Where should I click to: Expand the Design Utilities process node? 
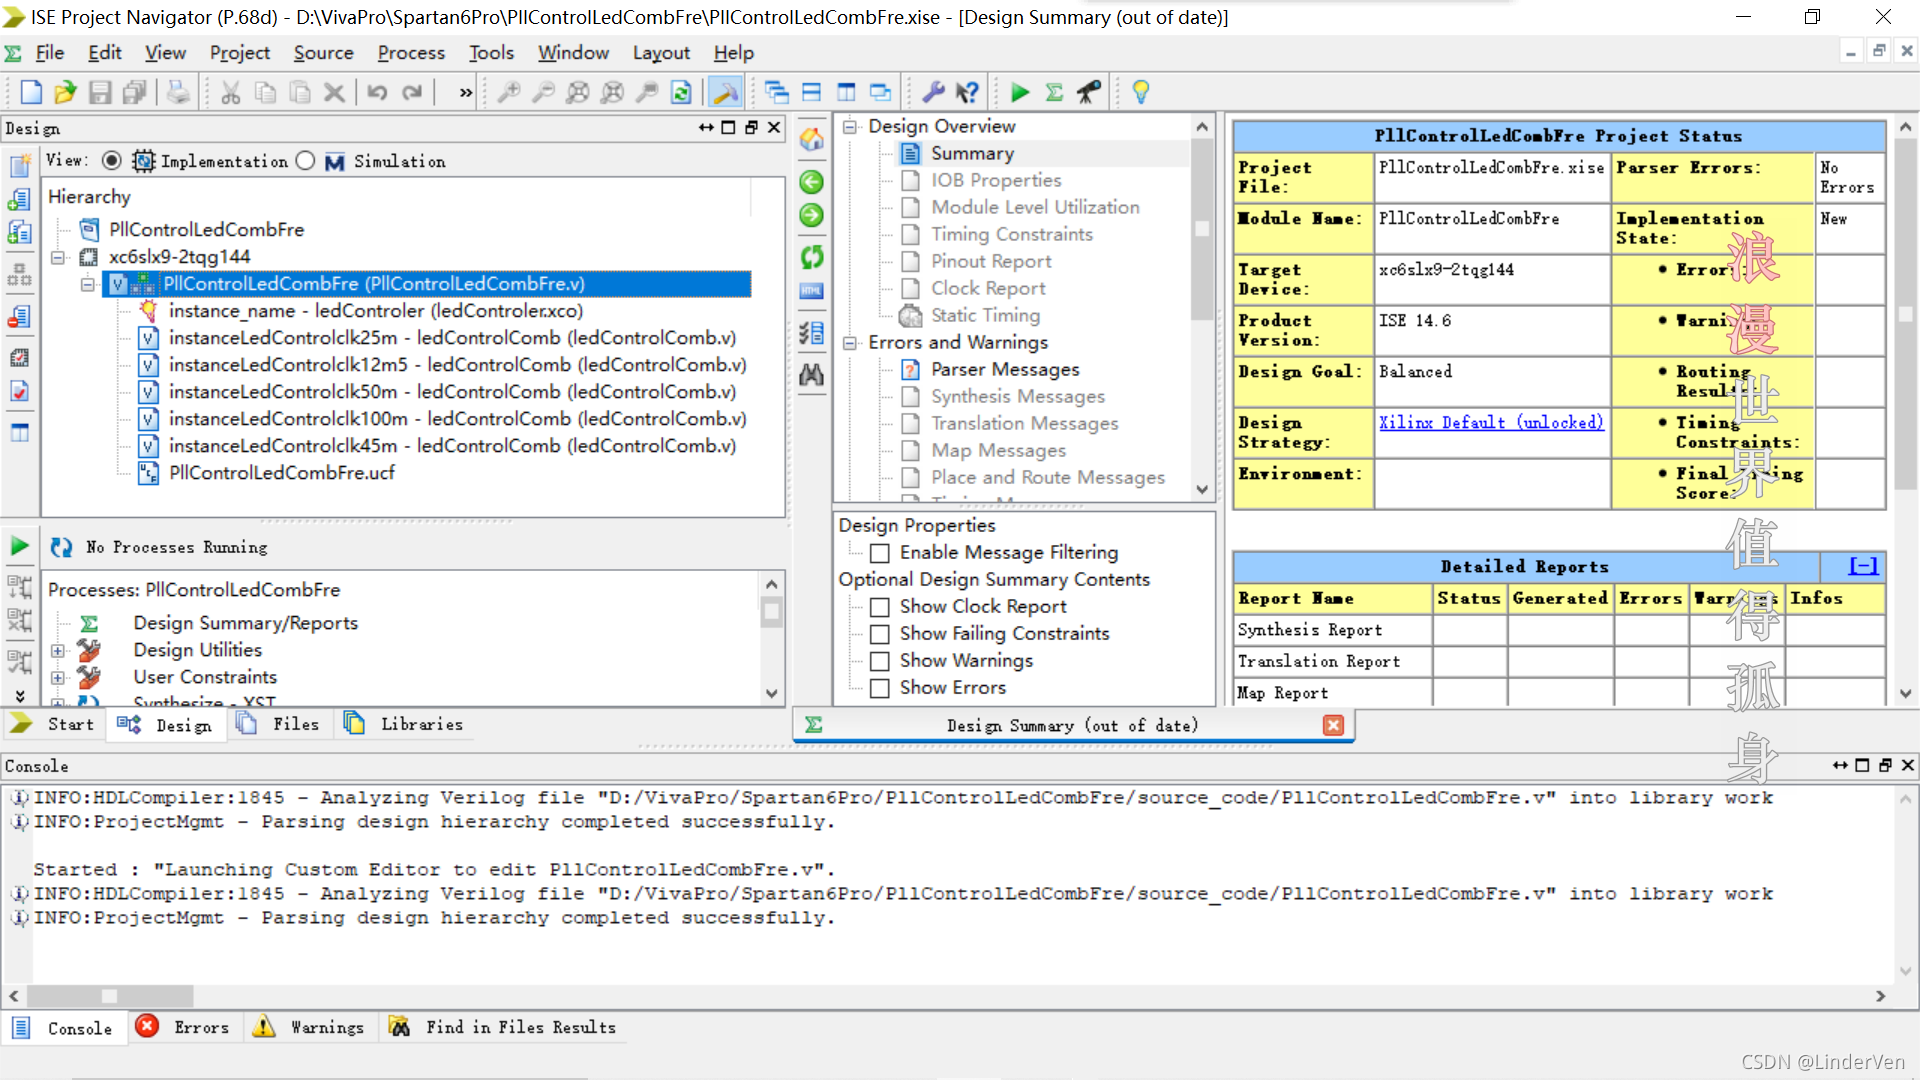coord(58,651)
